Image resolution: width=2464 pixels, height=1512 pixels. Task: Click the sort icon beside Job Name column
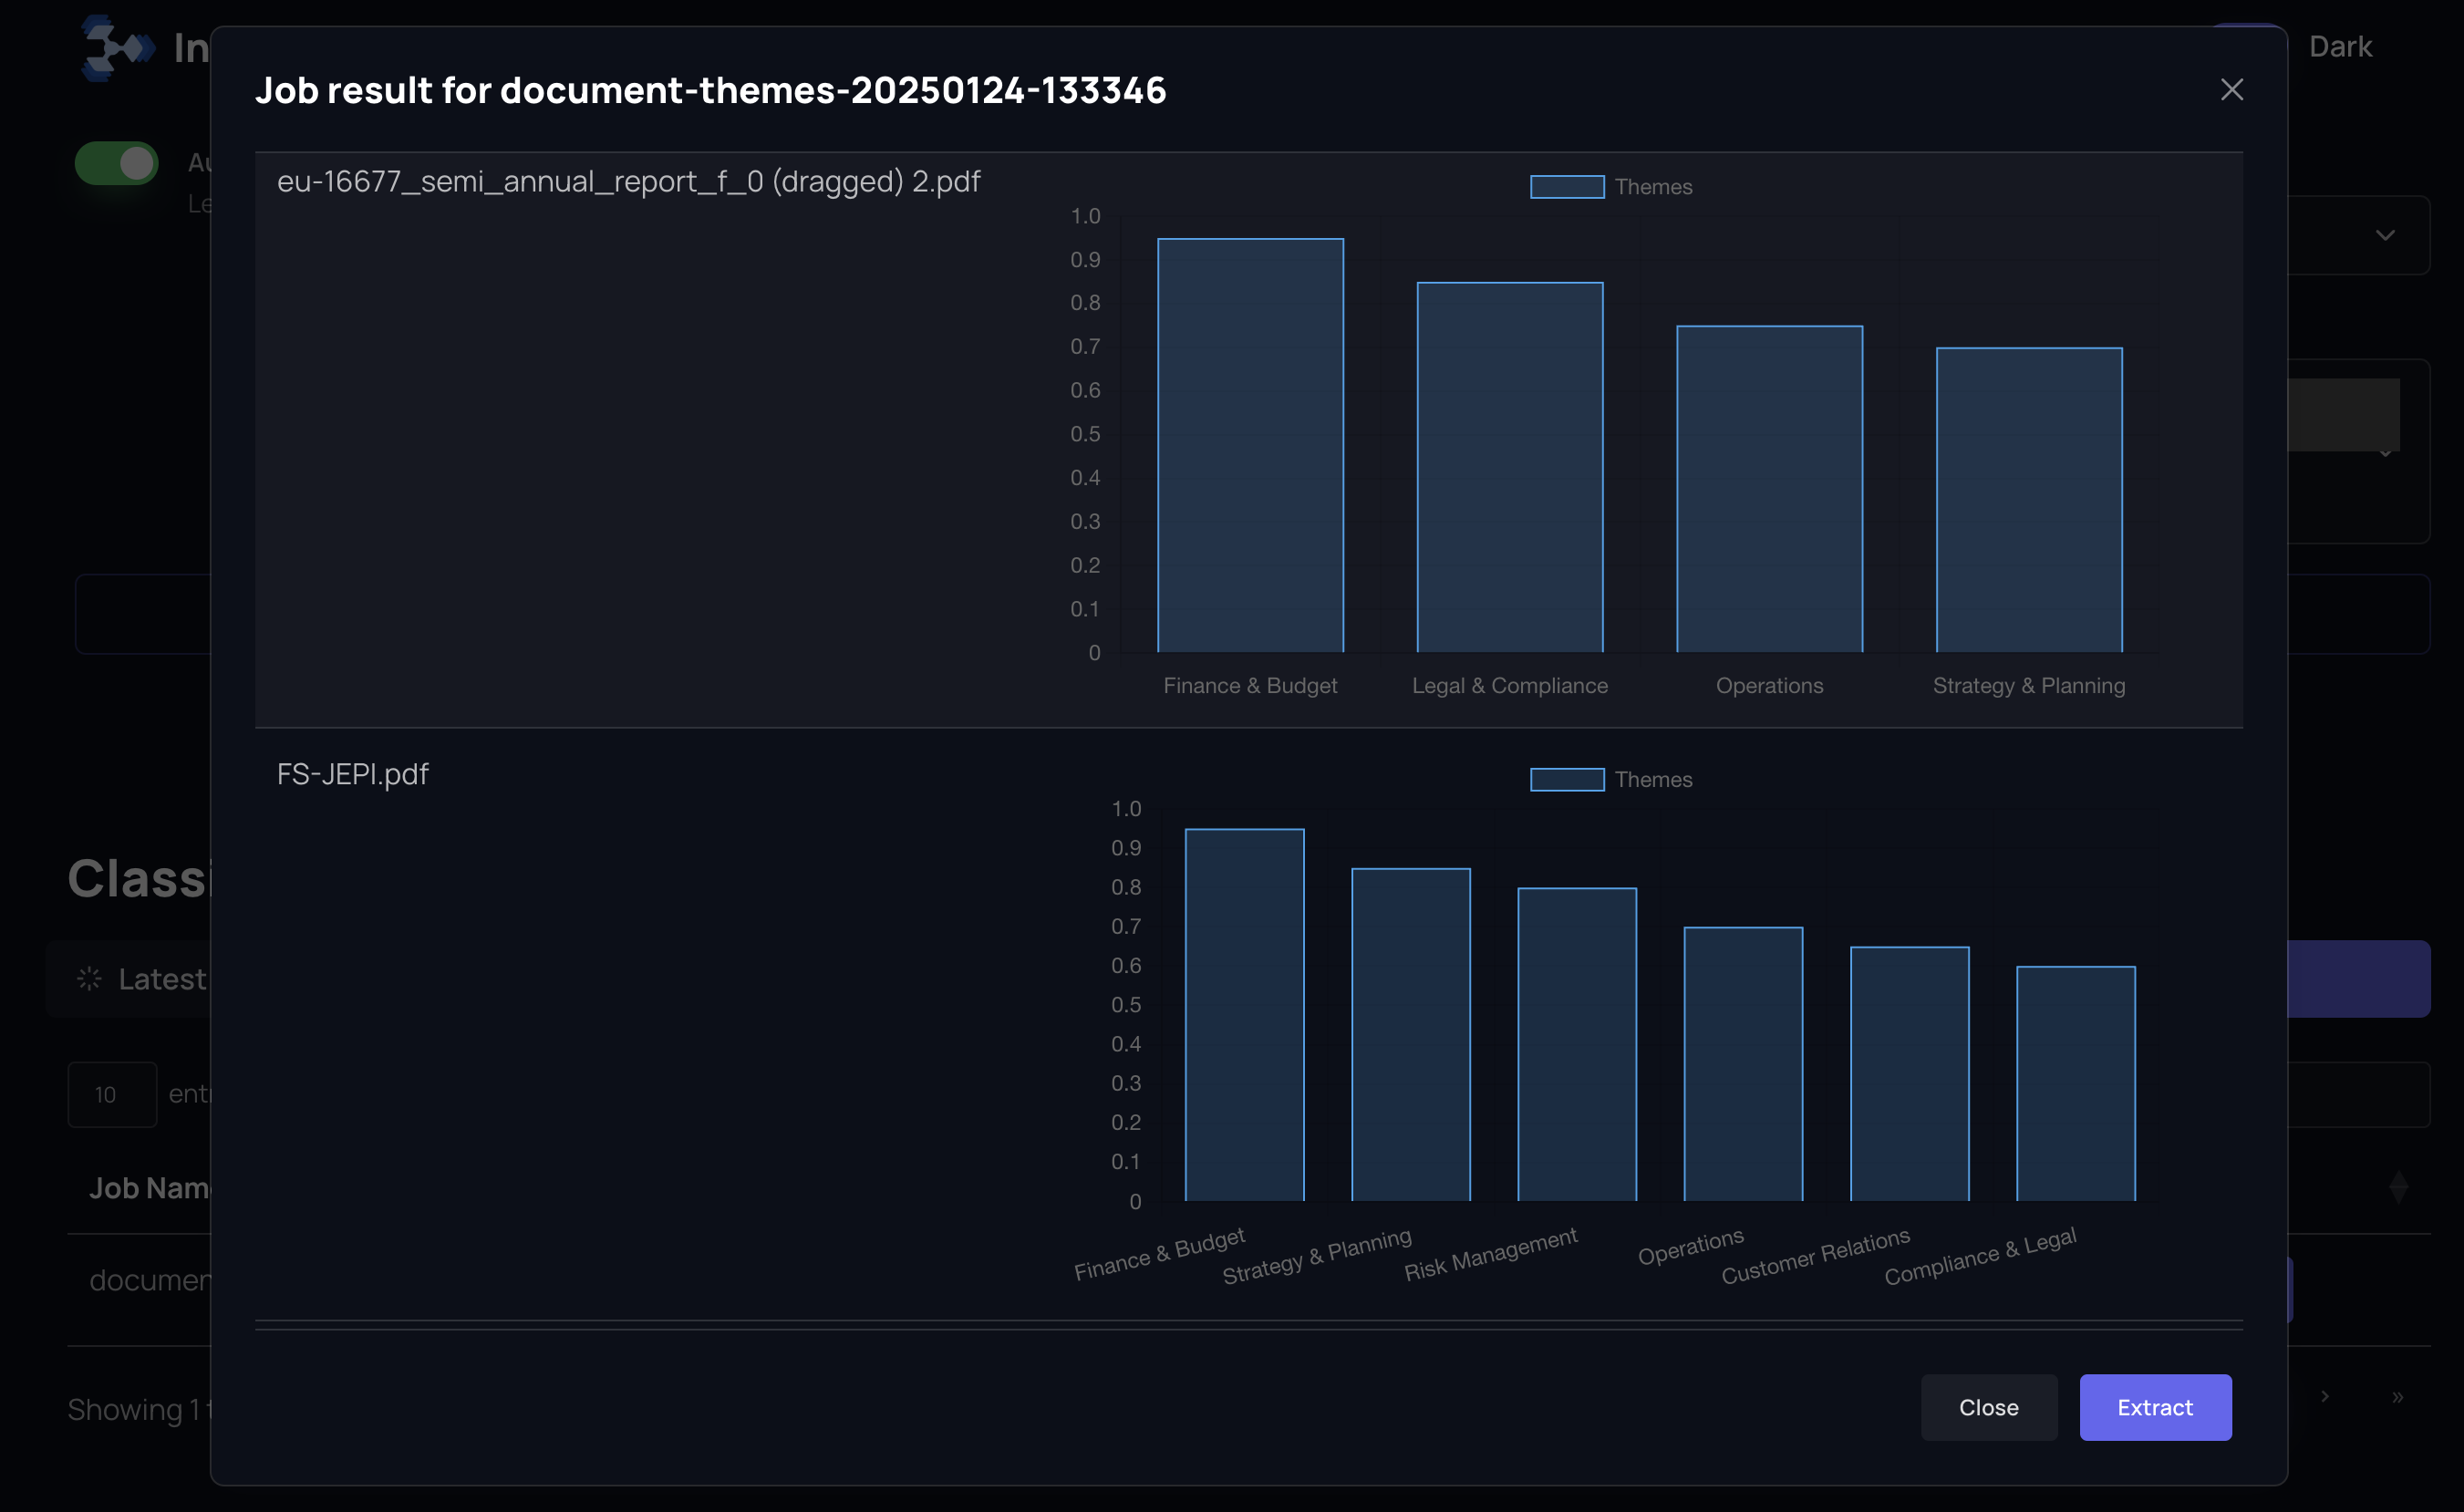coord(2397,1188)
